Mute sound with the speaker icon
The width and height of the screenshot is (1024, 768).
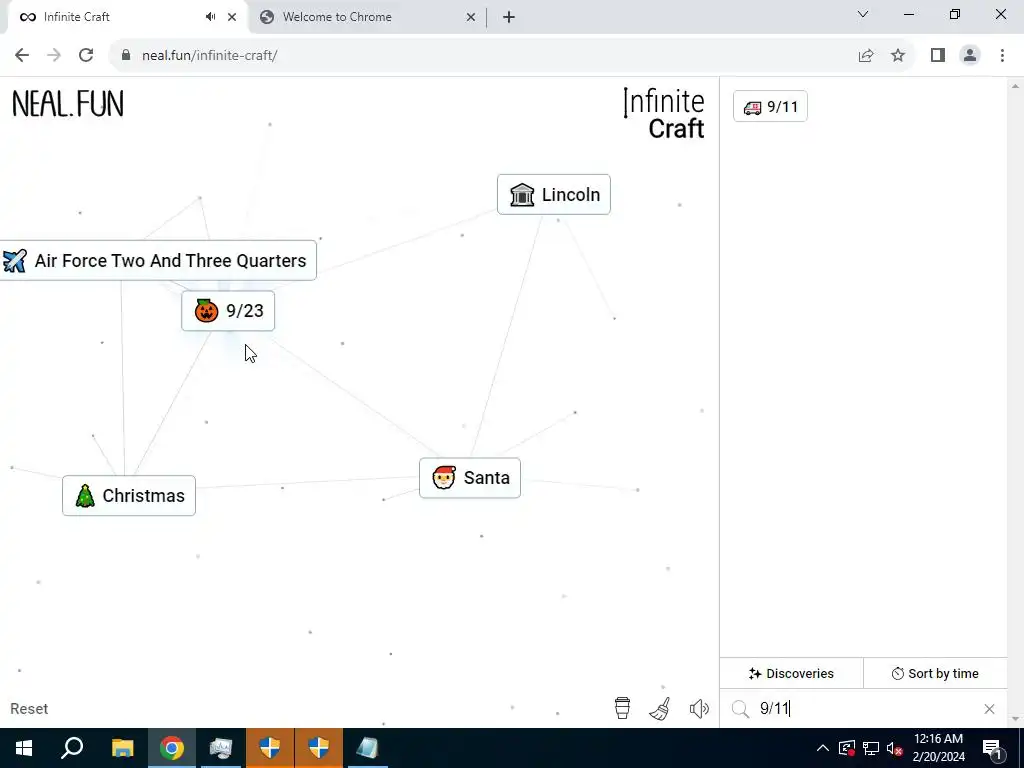click(x=699, y=709)
